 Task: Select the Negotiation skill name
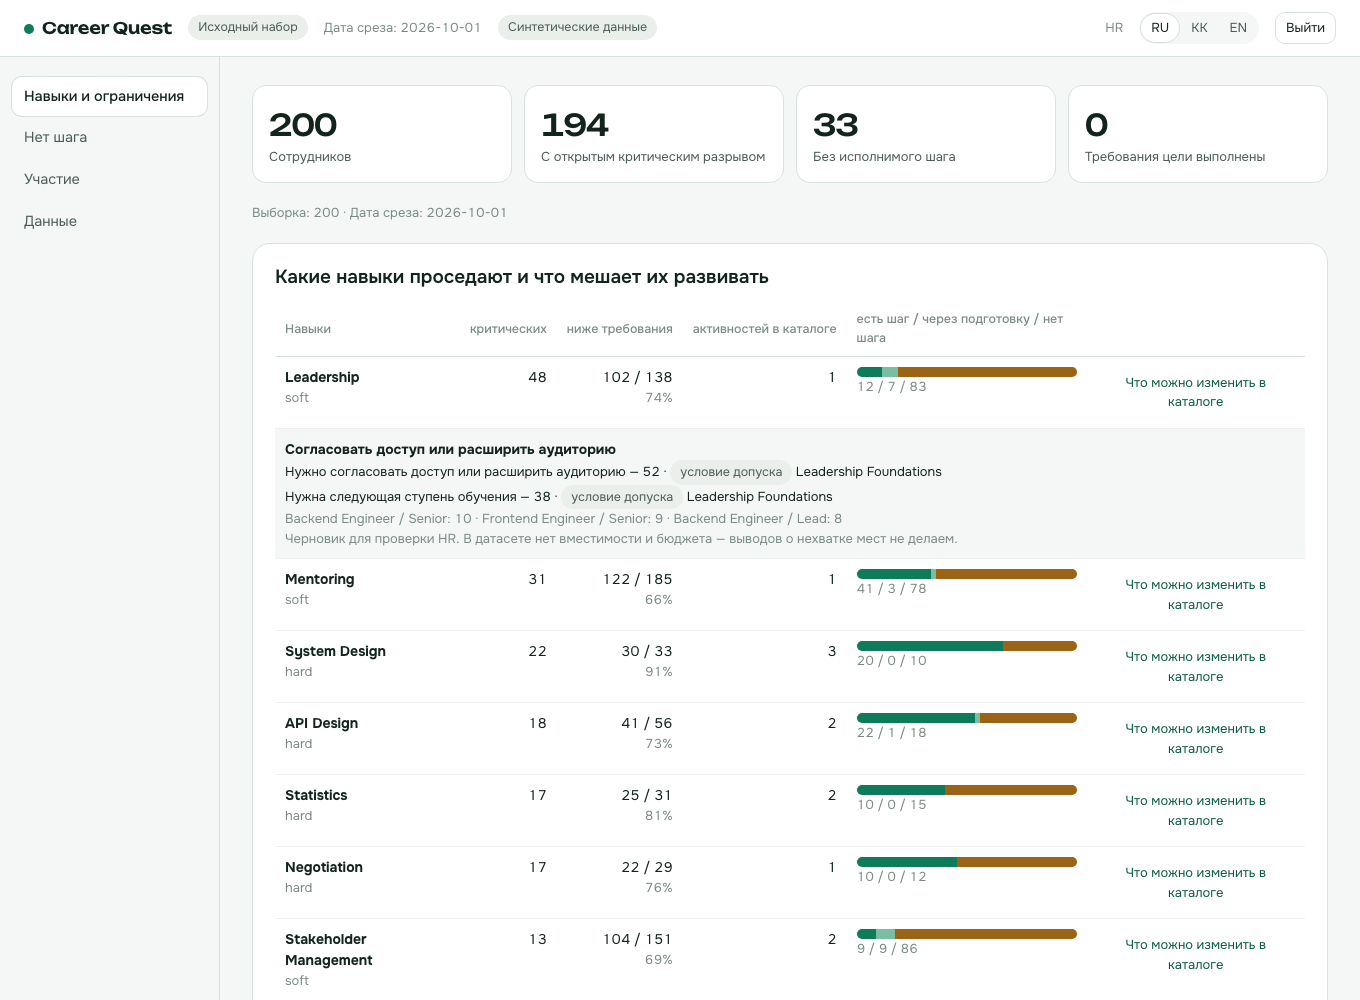[x=324, y=867]
